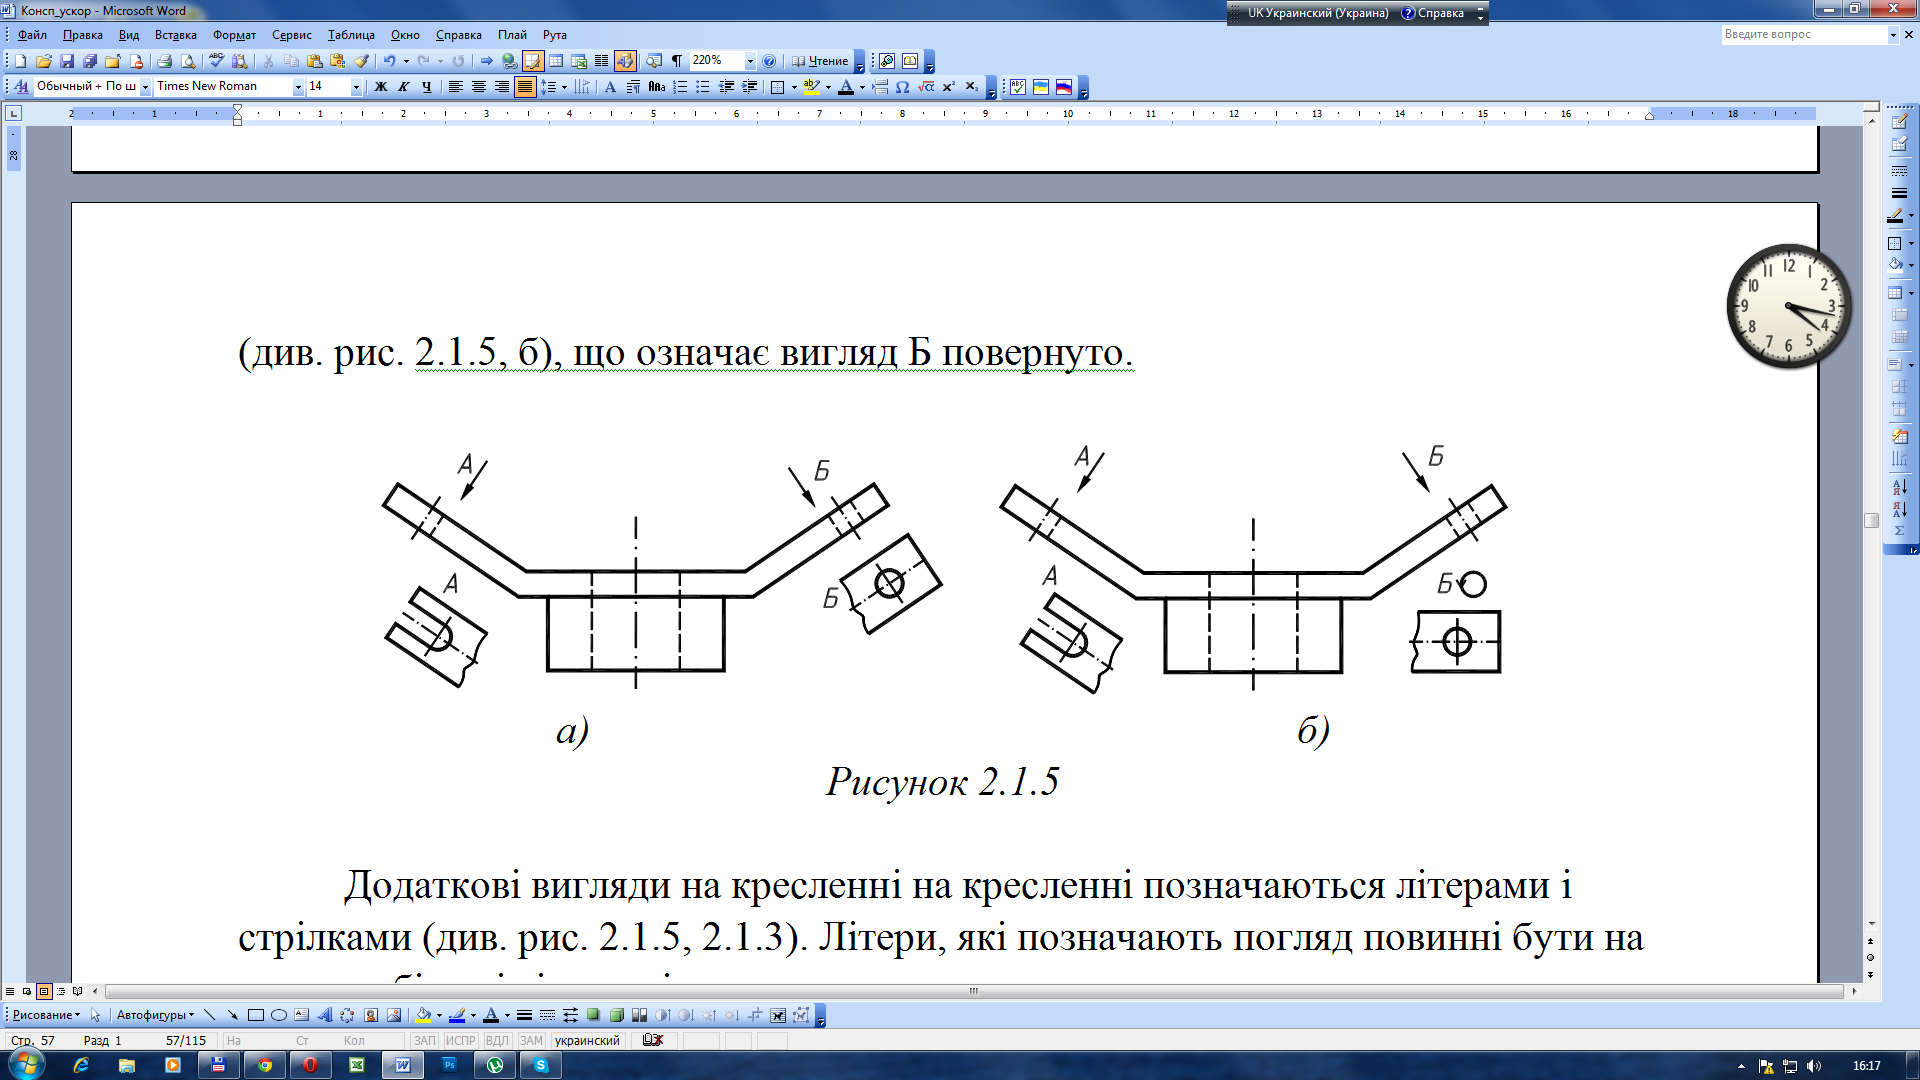
Task: Click the Rectangle drawing tool
Action: coord(256,1015)
